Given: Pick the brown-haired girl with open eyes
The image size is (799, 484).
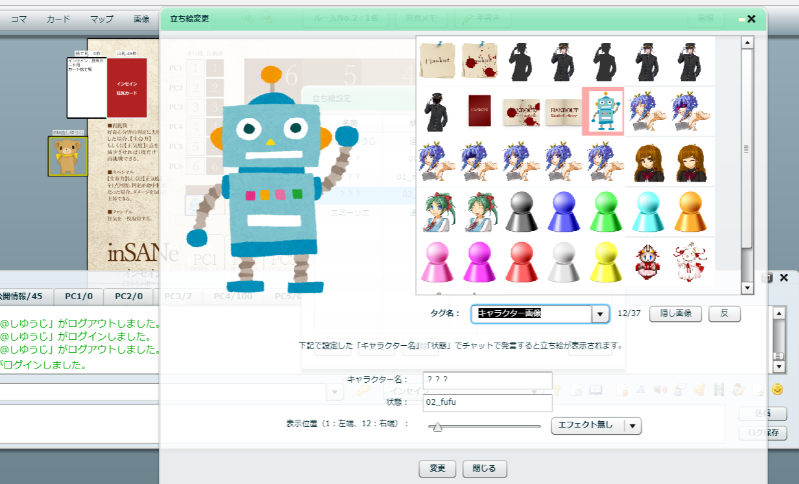Looking at the screenshot, I should [648, 163].
